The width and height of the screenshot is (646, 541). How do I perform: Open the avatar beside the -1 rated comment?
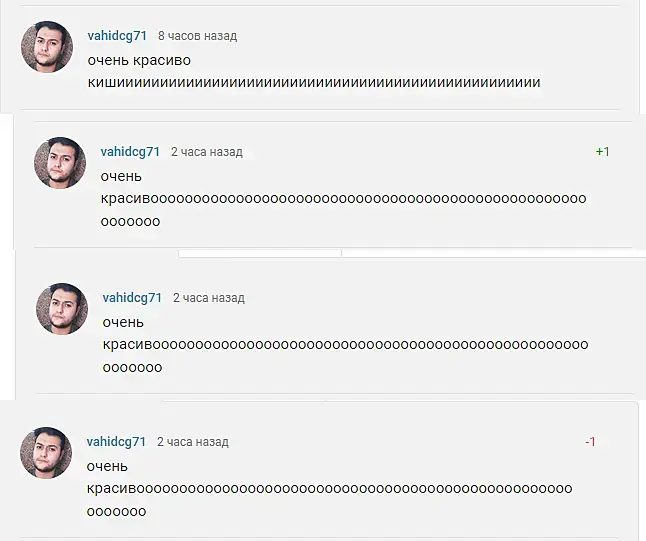tap(46, 453)
